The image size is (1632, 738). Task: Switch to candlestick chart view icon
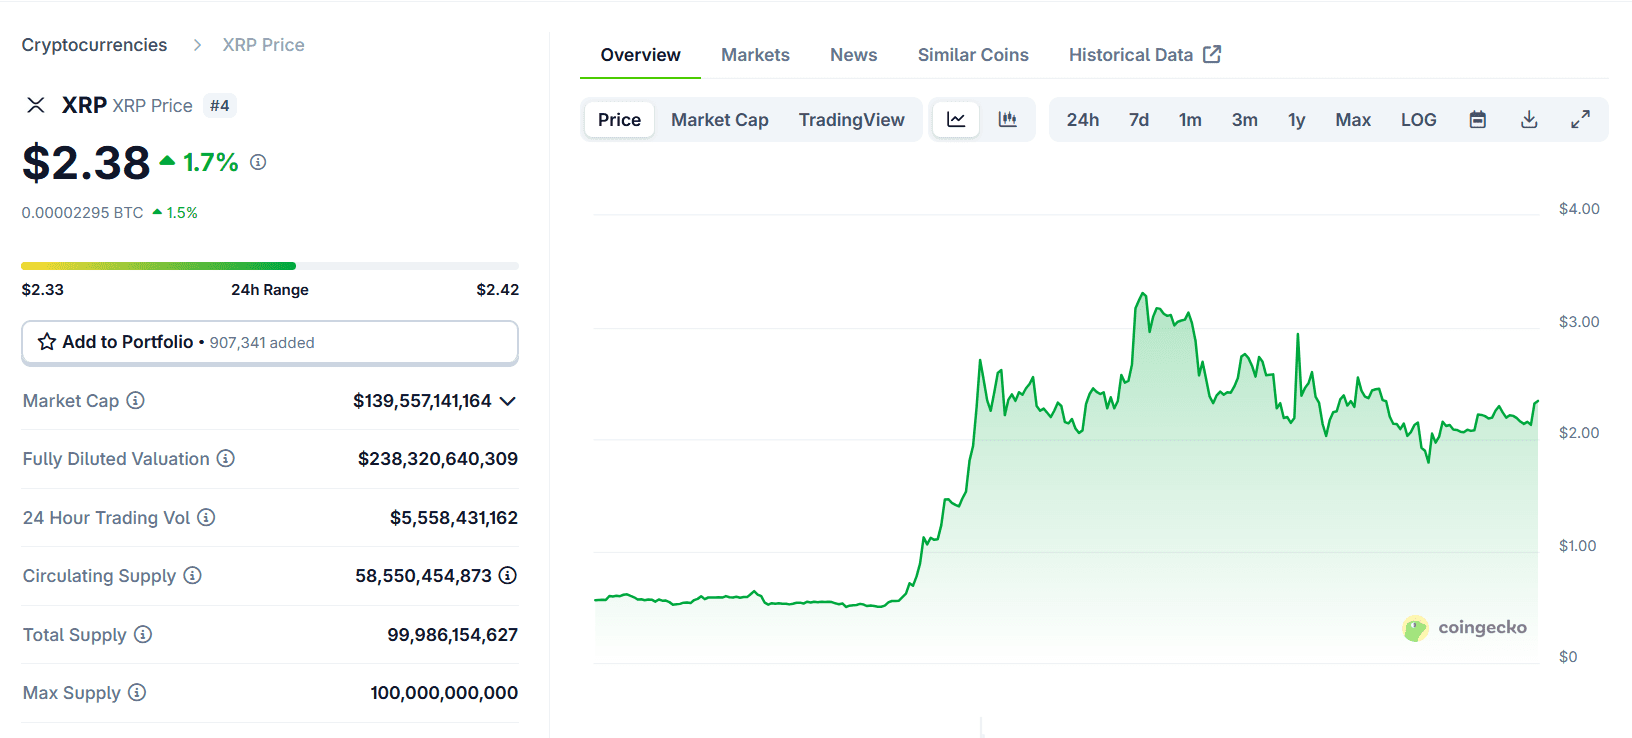1008,120
